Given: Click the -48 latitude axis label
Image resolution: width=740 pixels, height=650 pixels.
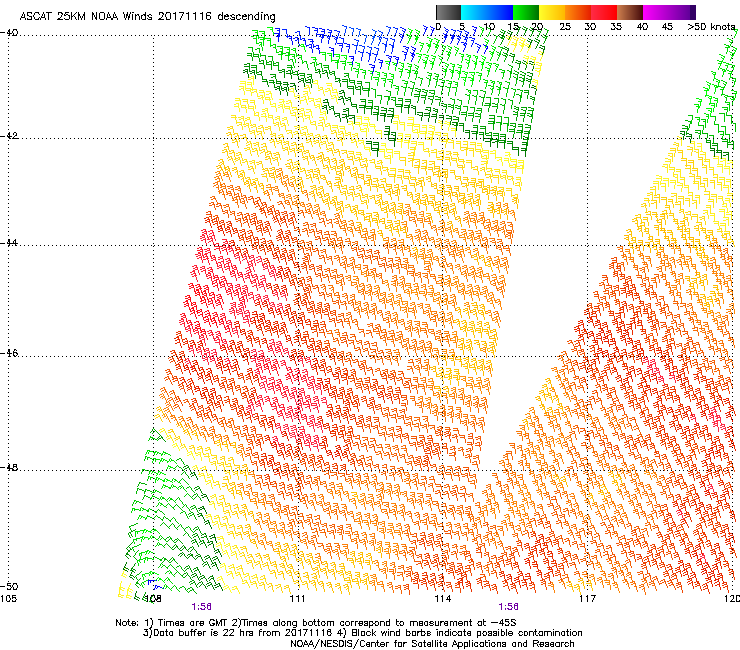Looking at the screenshot, I should coord(9,467).
